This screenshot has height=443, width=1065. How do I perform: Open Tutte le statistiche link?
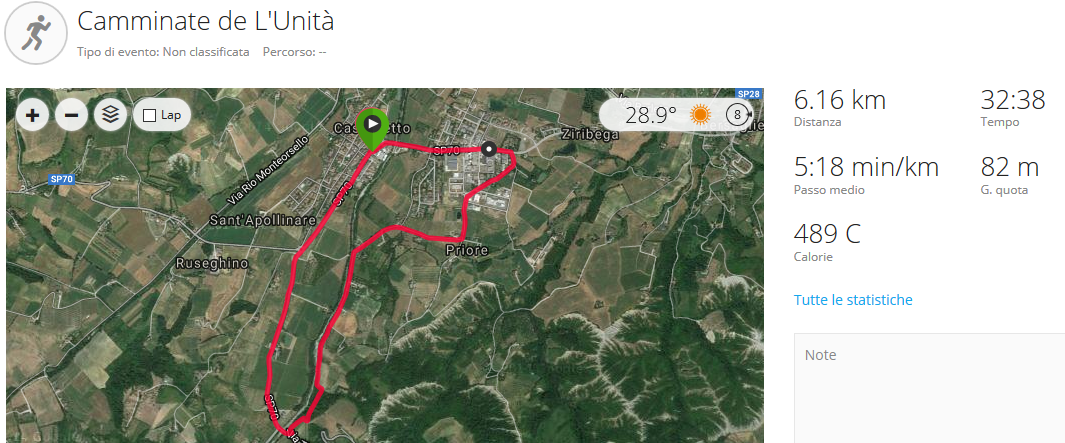[853, 300]
